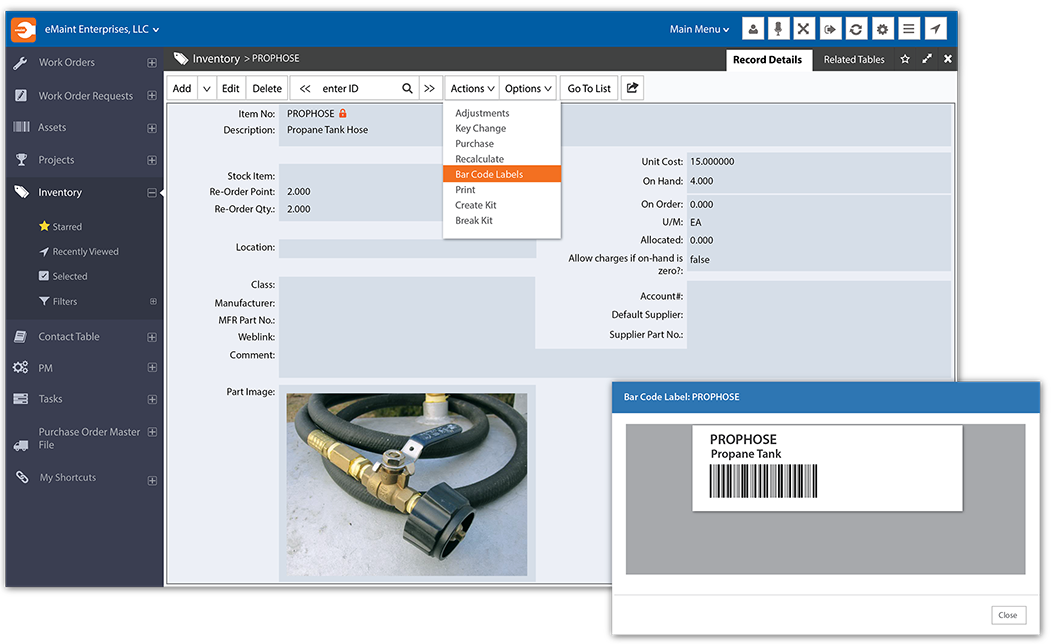Click the Delete button

coord(267,88)
